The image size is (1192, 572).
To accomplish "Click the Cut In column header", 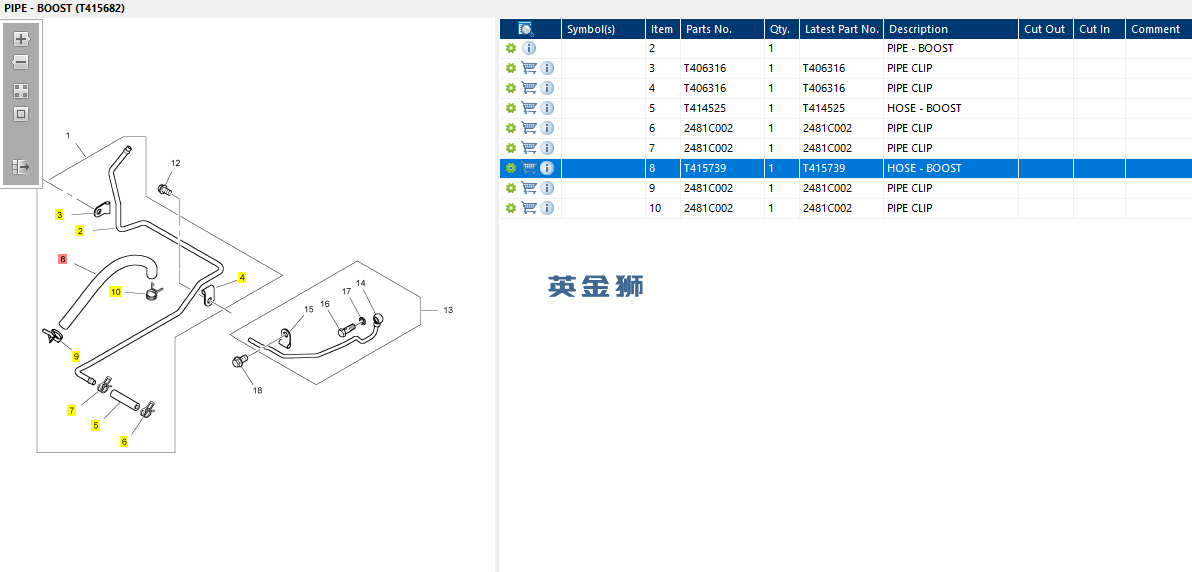I will pyautogui.click(x=1099, y=29).
